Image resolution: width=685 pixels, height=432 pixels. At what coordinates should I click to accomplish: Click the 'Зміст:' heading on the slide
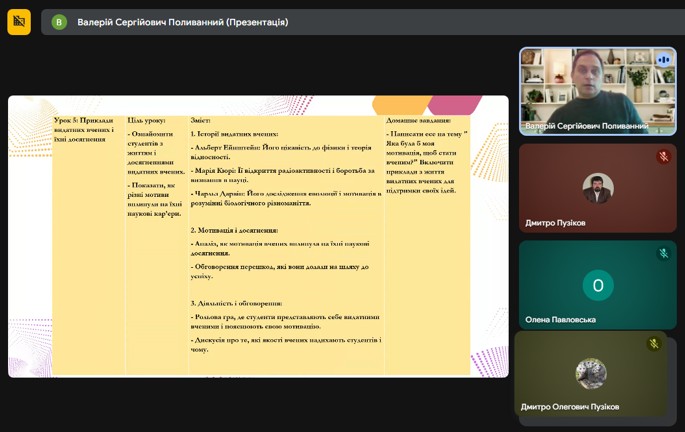tap(201, 120)
